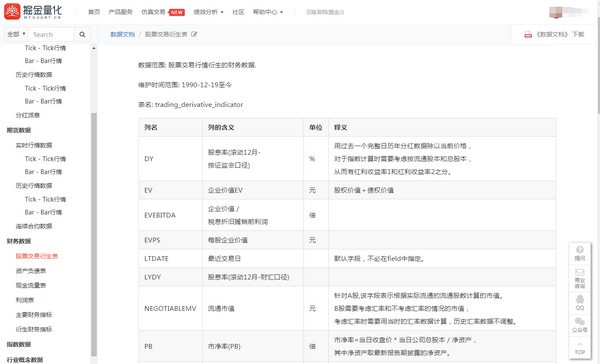Click the sidebar vertical scrollbar thumb

point(94,234)
